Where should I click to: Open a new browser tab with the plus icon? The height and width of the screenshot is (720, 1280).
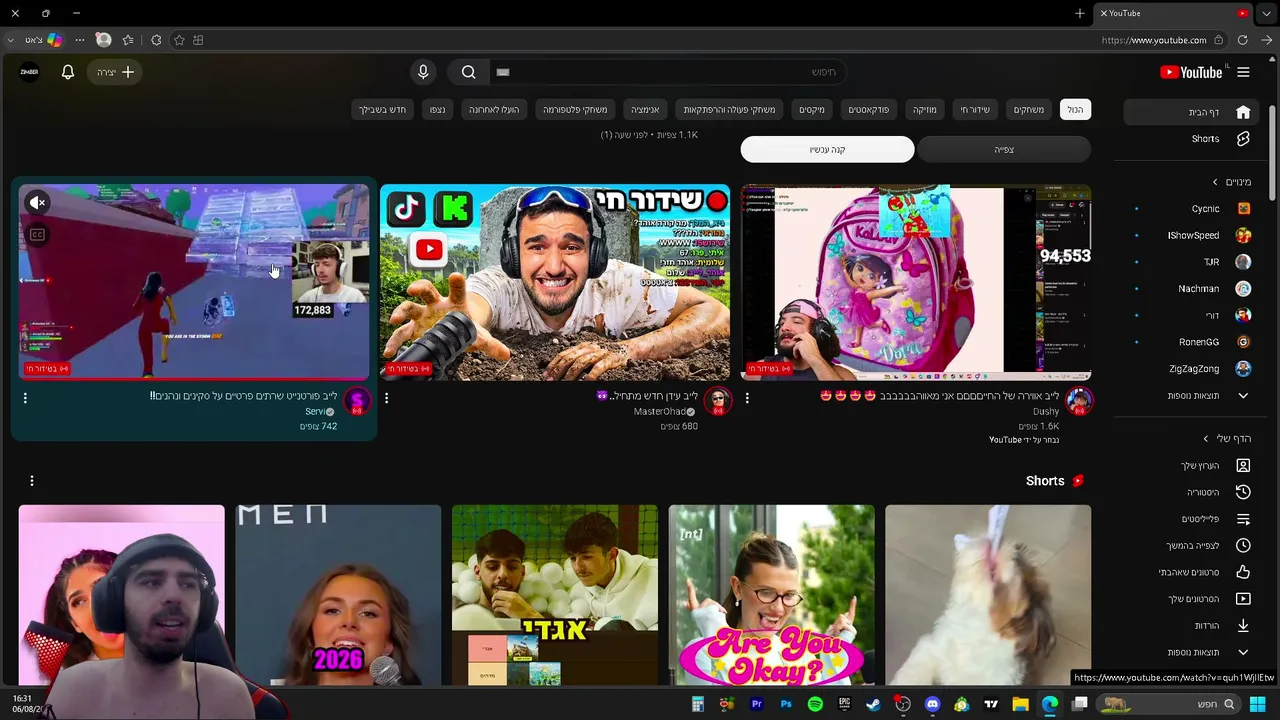coord(1080,13)
